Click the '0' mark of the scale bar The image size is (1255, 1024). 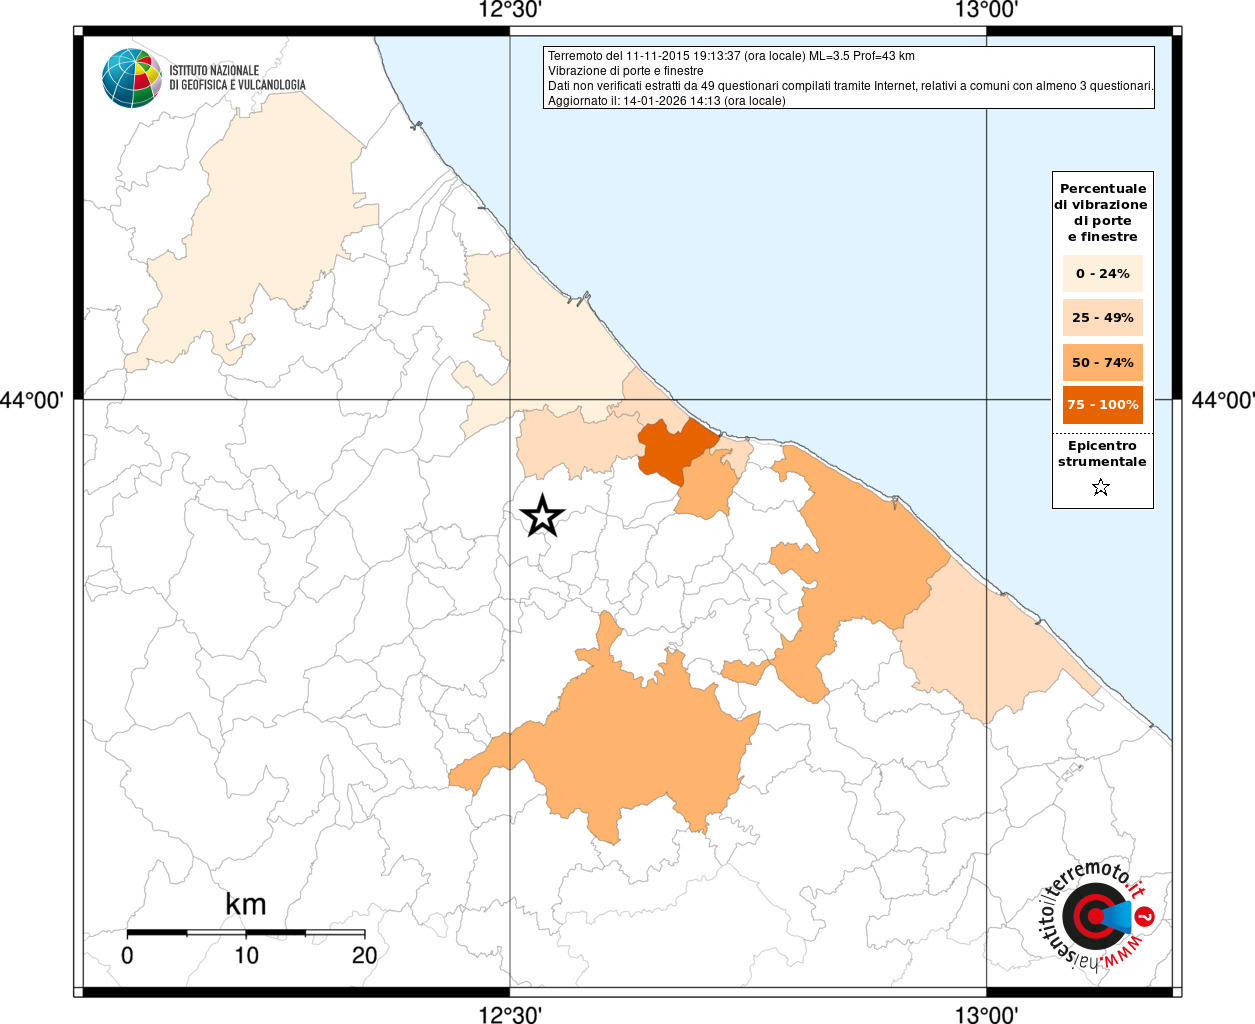[x=127, y=955]
